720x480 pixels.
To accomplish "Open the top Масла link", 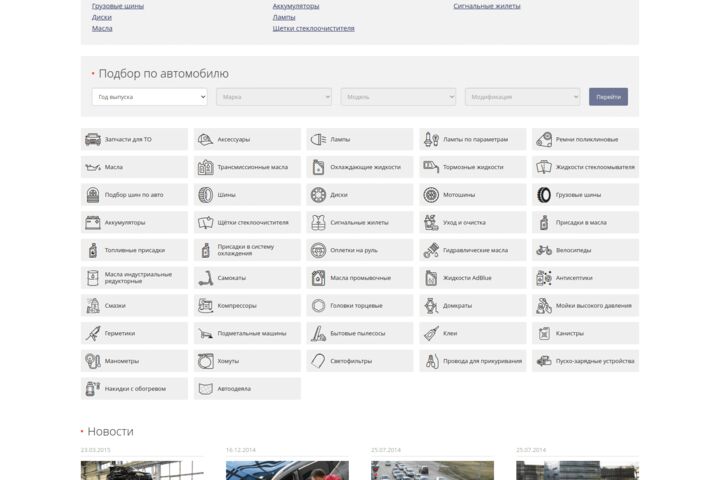I will (102, 28).
